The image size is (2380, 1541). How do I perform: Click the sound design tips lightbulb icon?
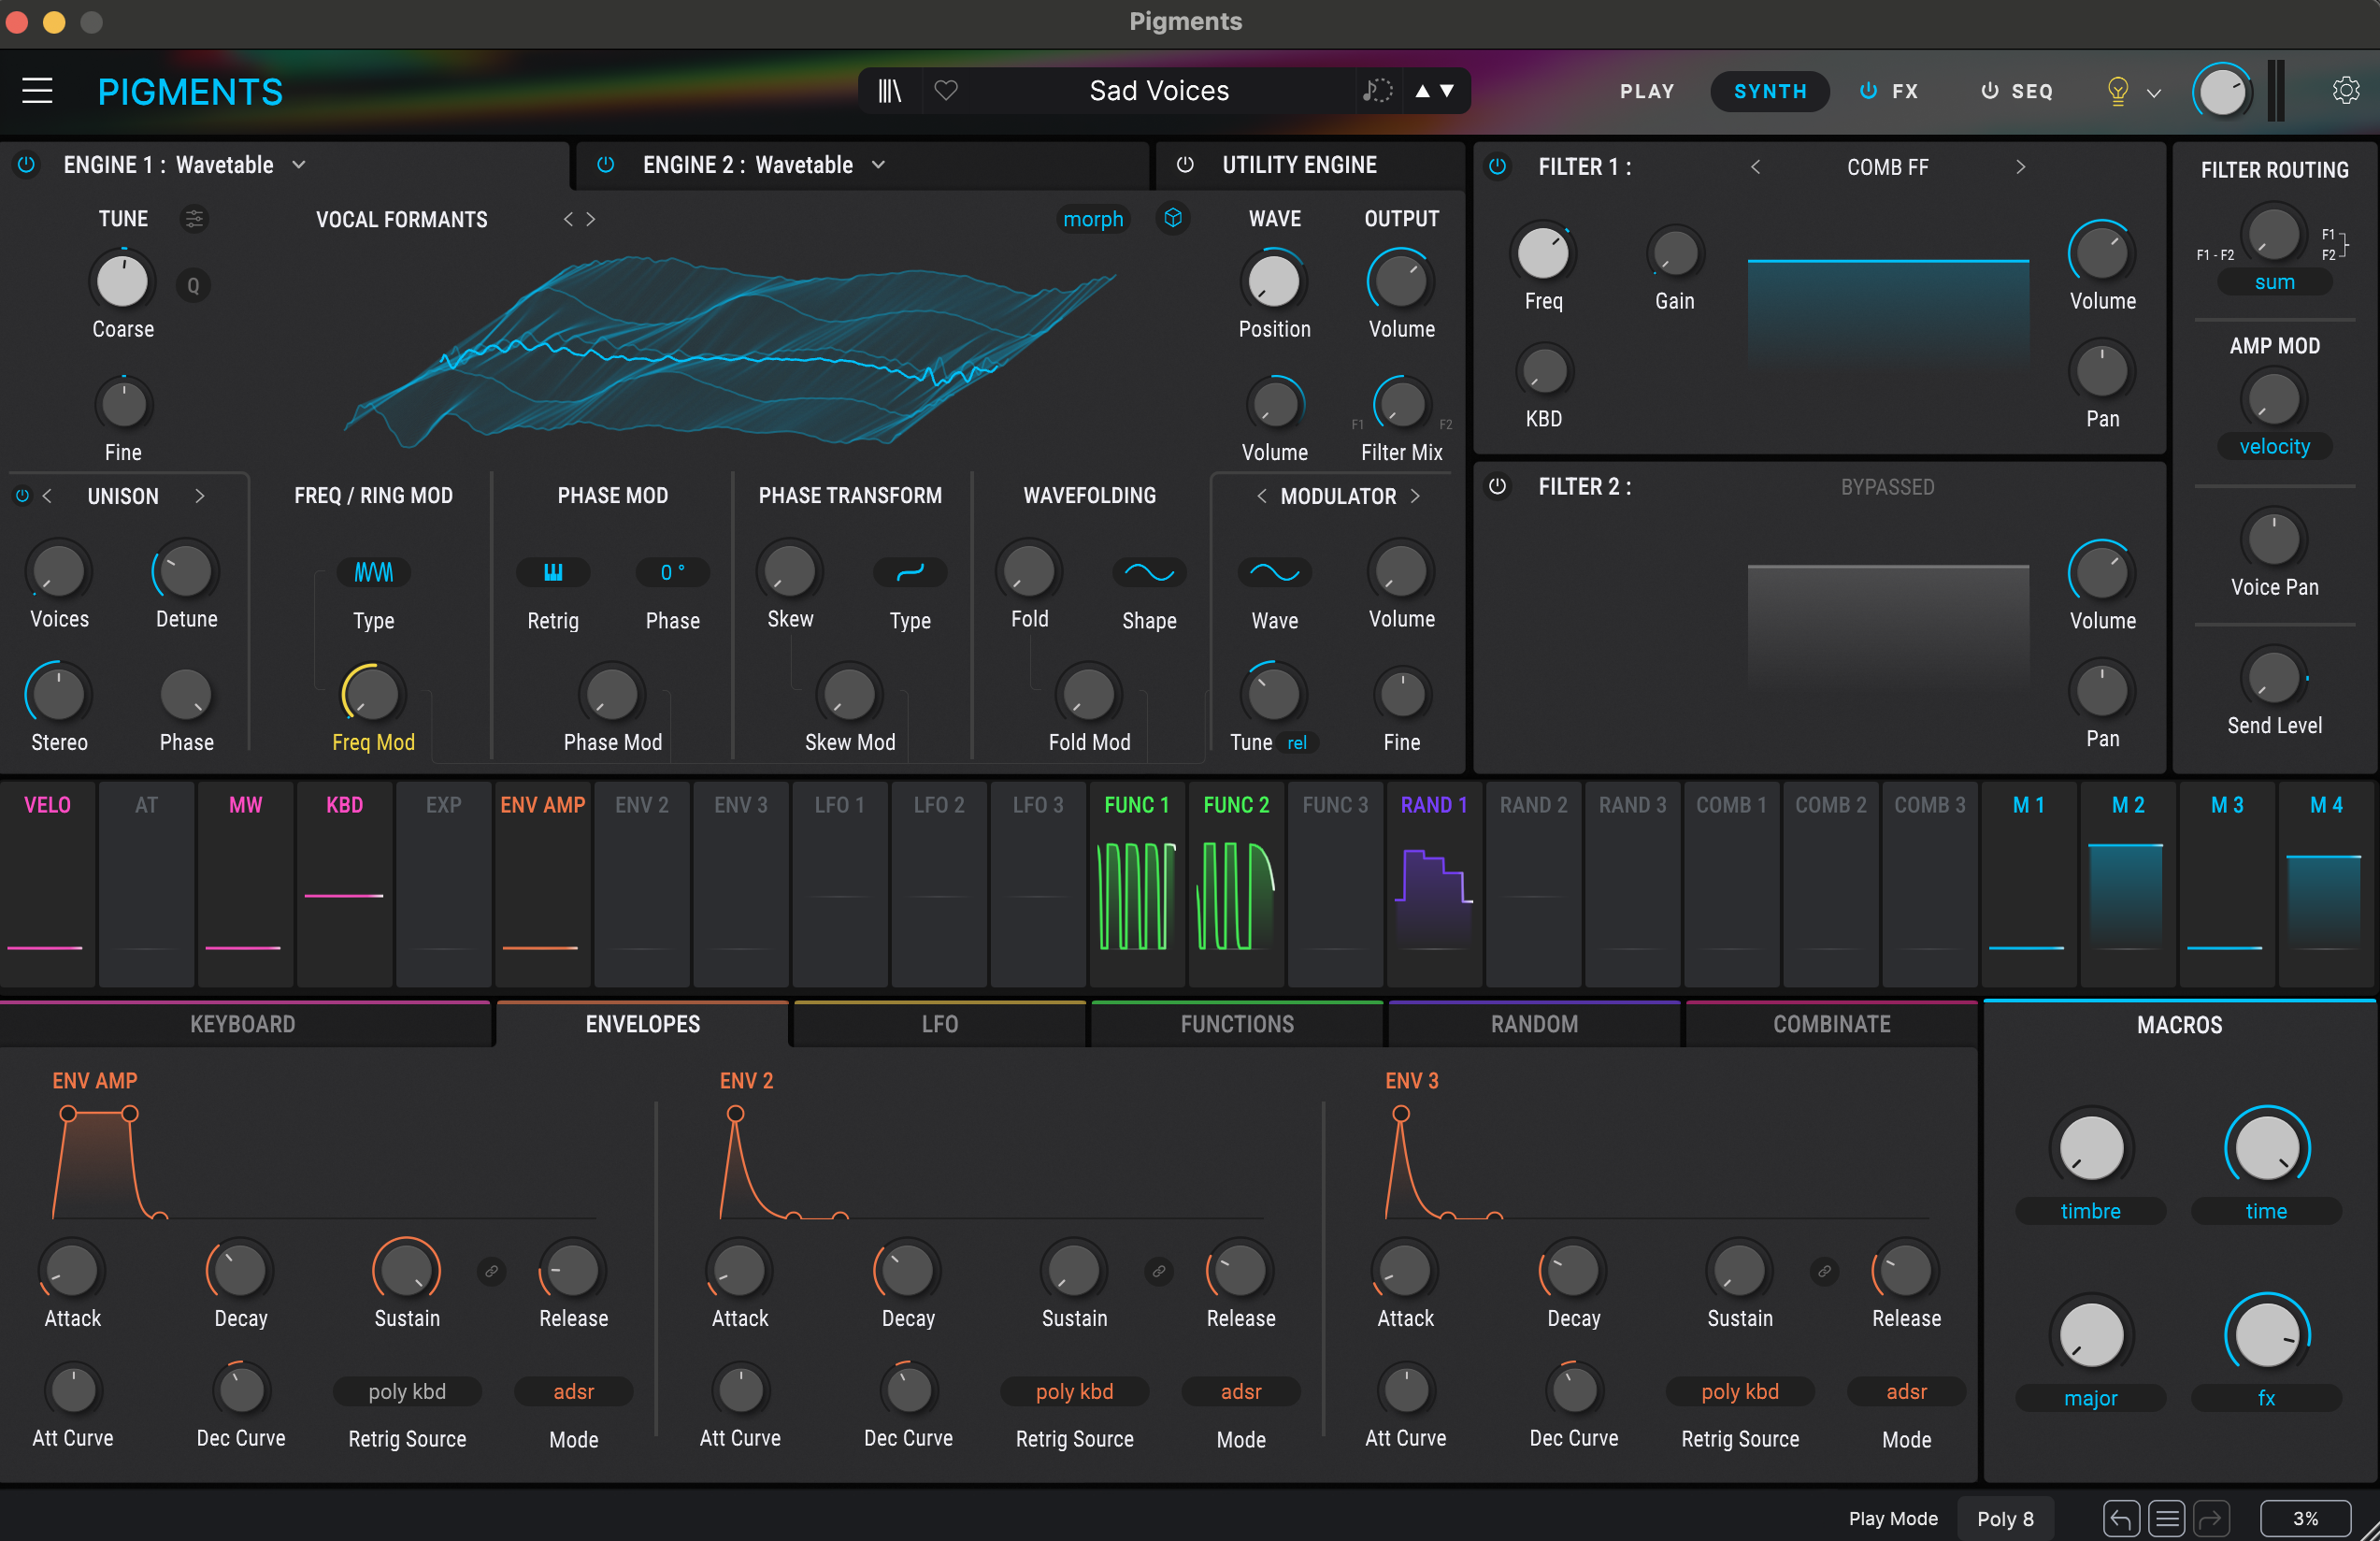pos(2117,91)
